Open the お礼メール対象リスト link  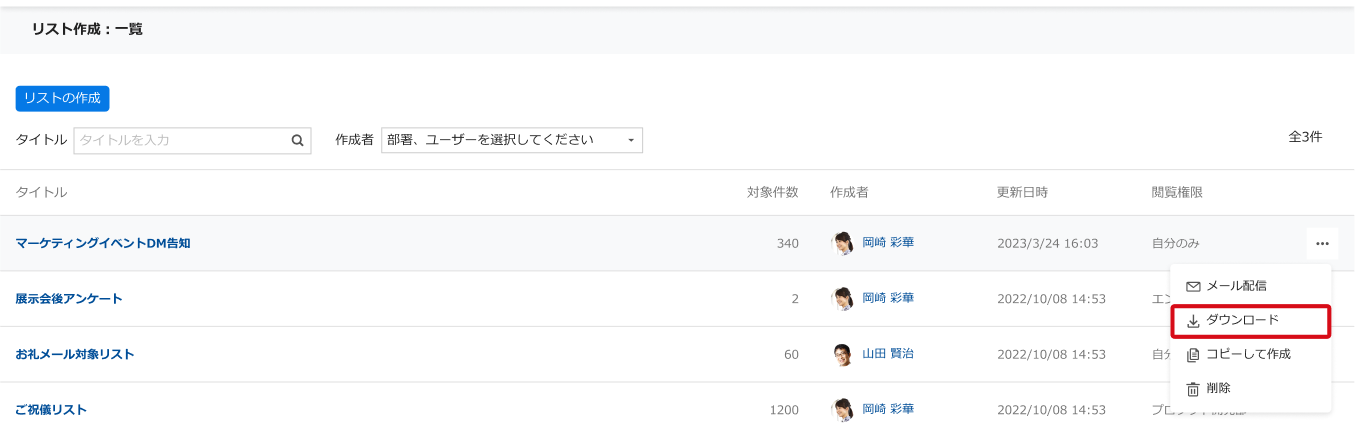pyautogui.click(x=75, y=354)
